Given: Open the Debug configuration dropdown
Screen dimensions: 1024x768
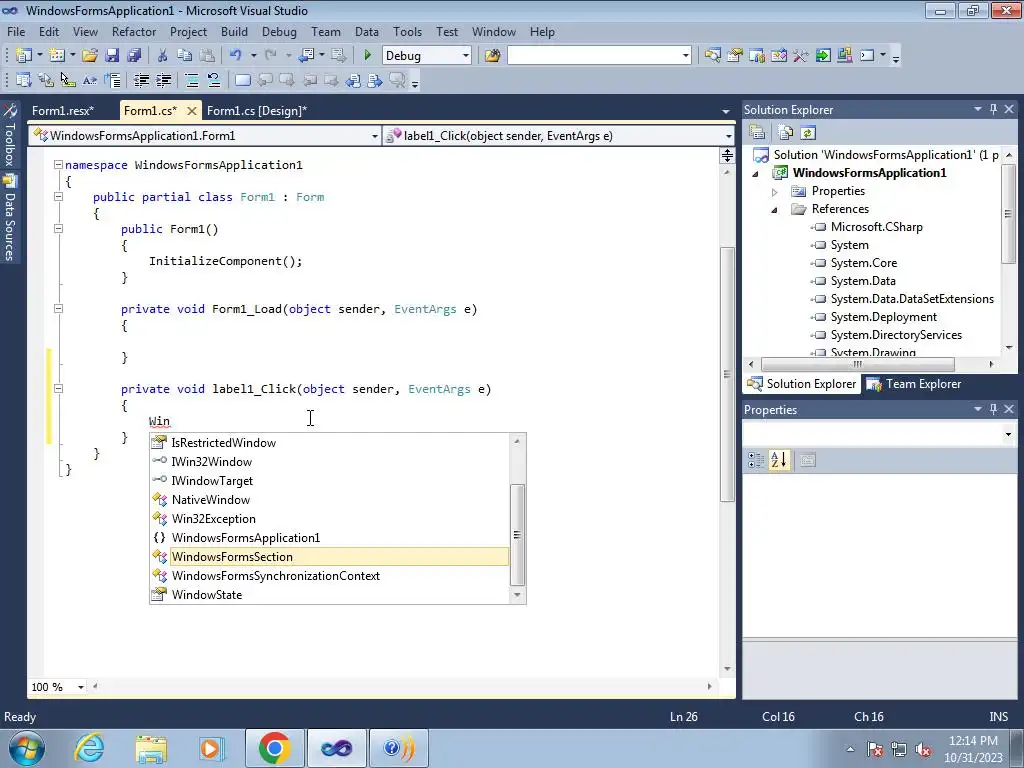Looking at the screenshot, I should pyautogui.click(x=466, y=56).
